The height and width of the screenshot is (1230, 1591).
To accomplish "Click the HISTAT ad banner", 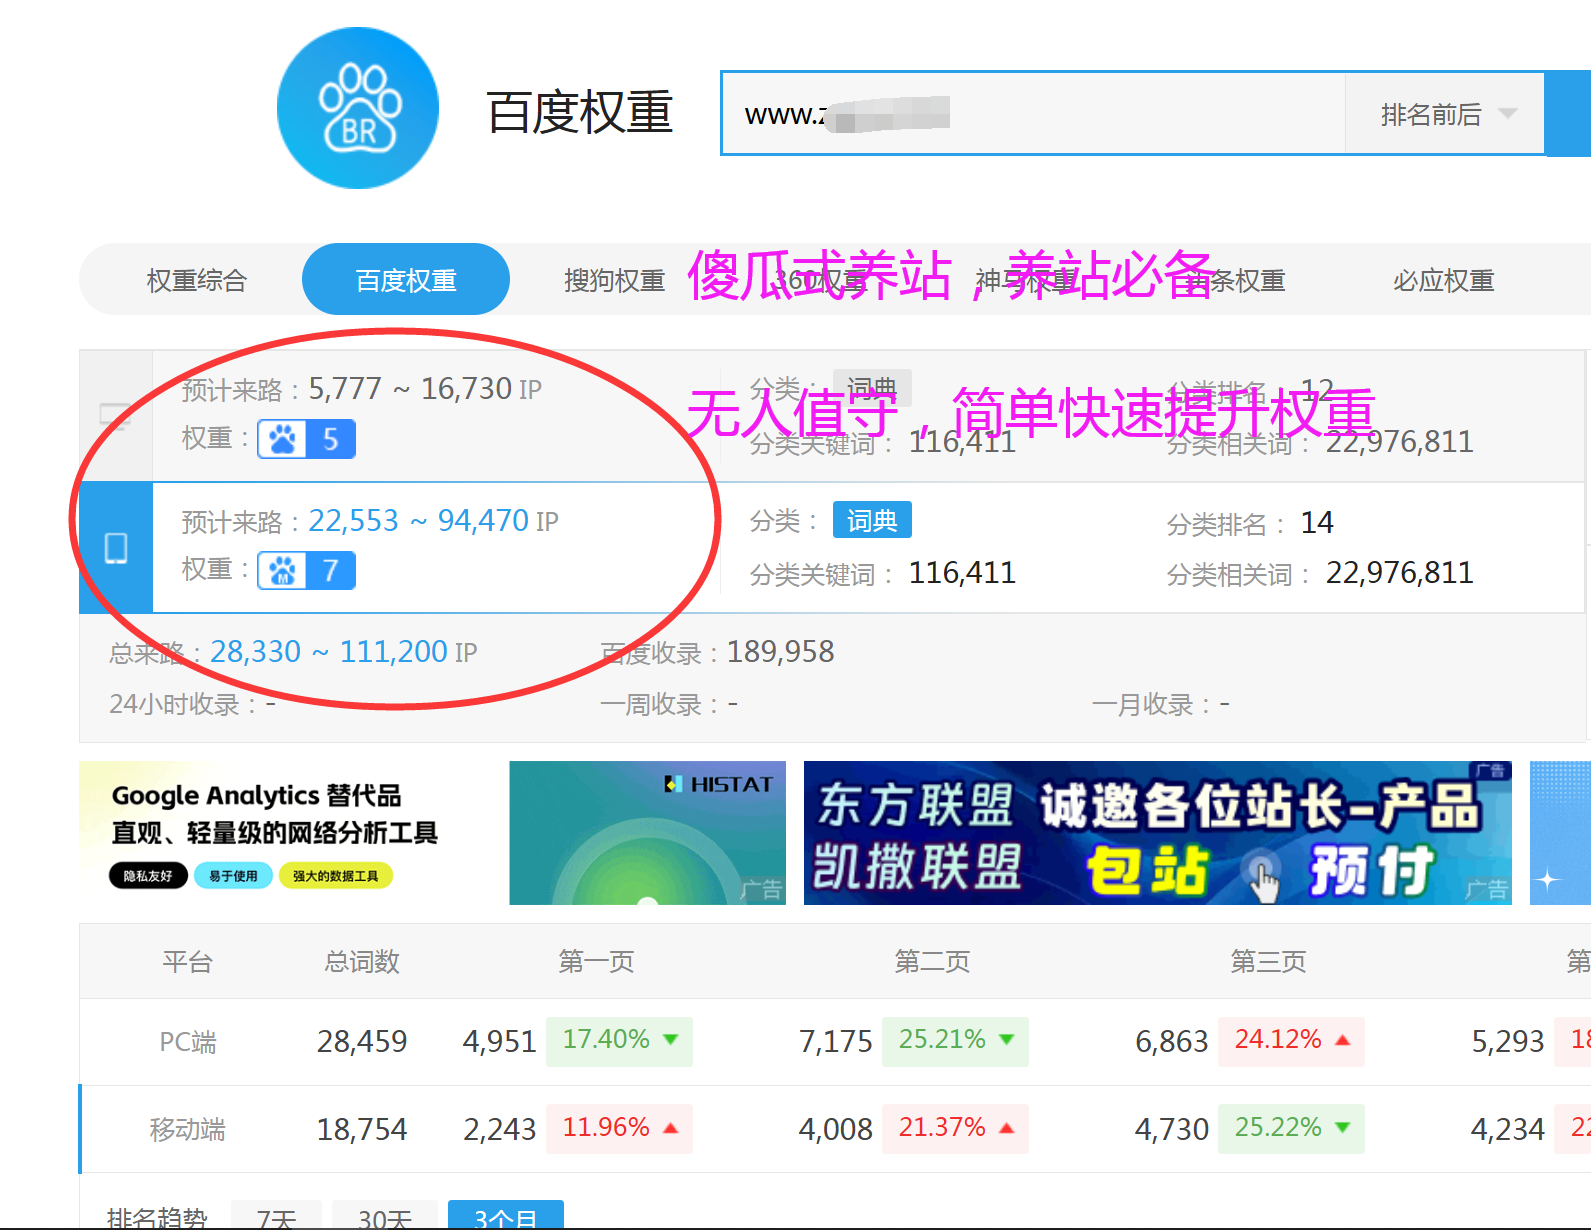I will tap(647, 833).
